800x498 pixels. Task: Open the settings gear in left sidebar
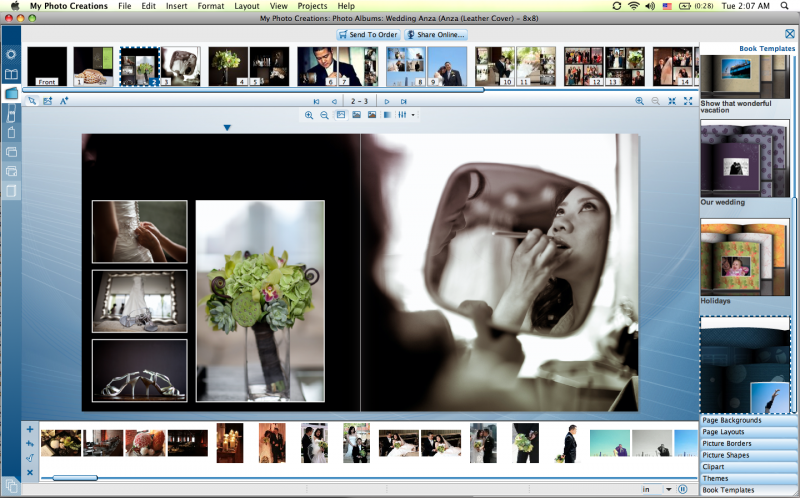(x=11, y=54)
